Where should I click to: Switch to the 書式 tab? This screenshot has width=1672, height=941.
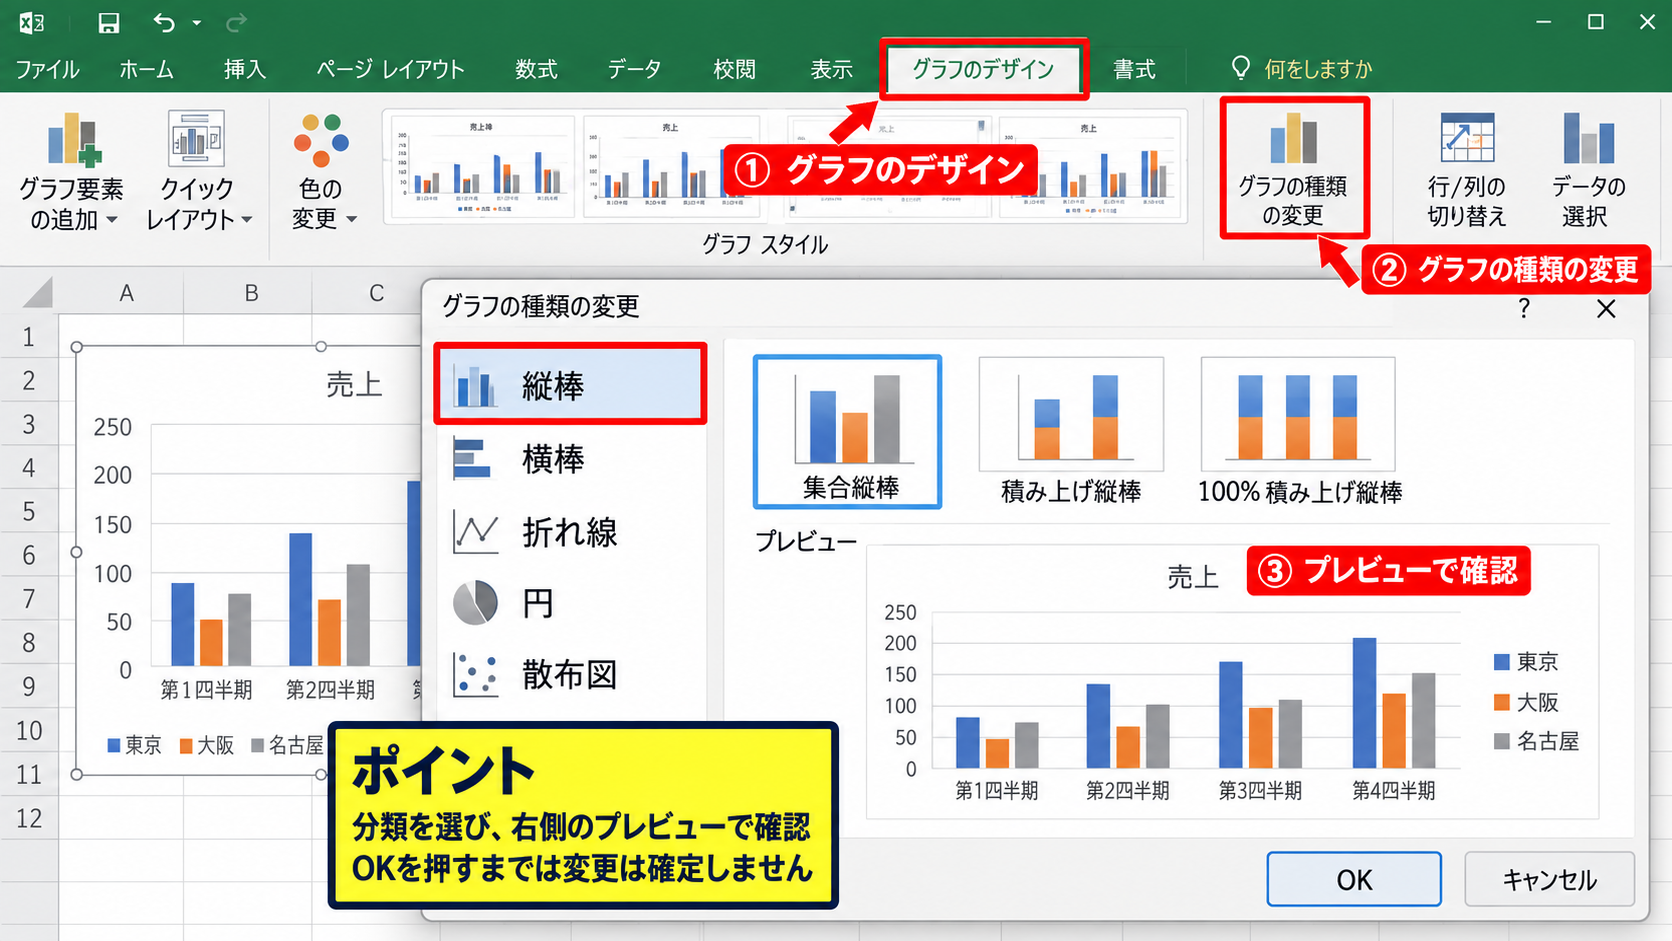click(1134, 69)
